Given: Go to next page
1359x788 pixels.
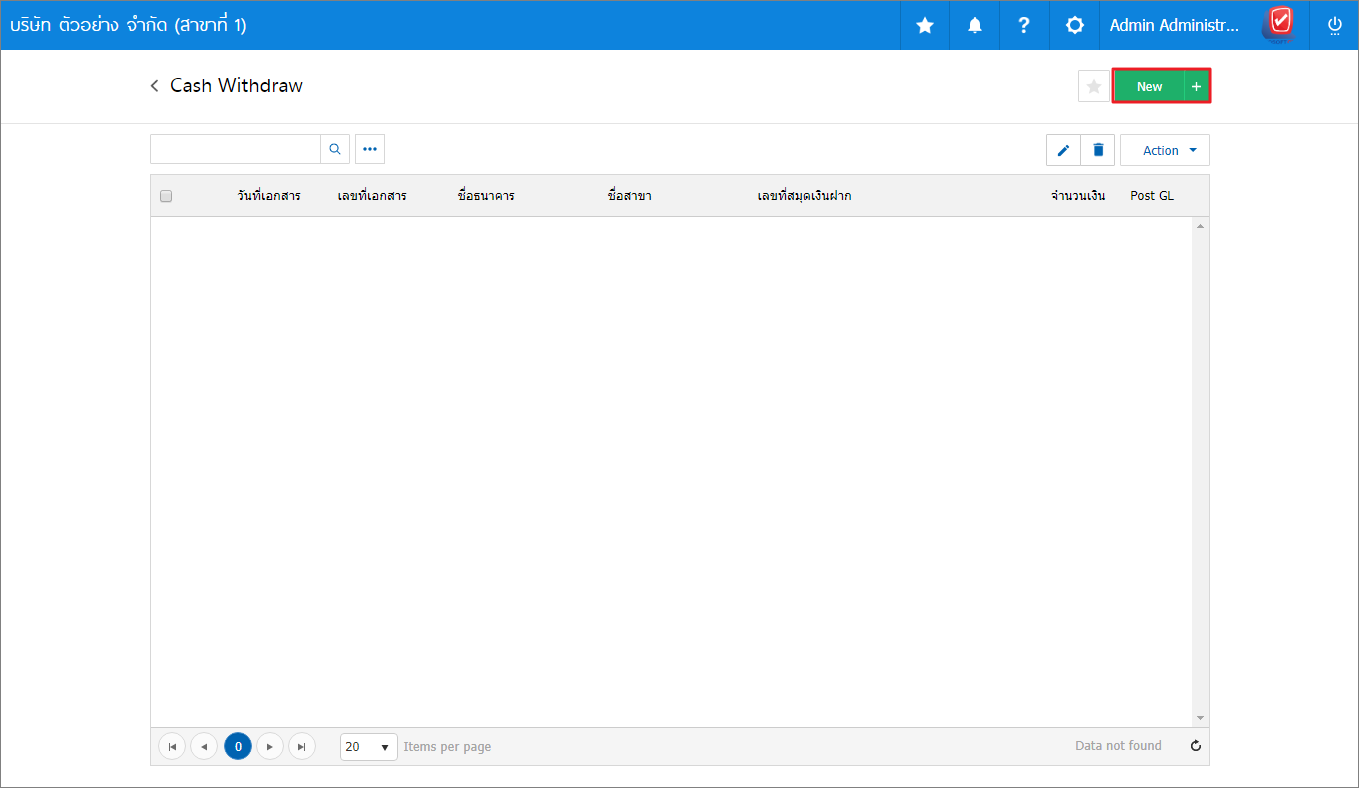Looking at the screenshot, I should coord(270,747).
